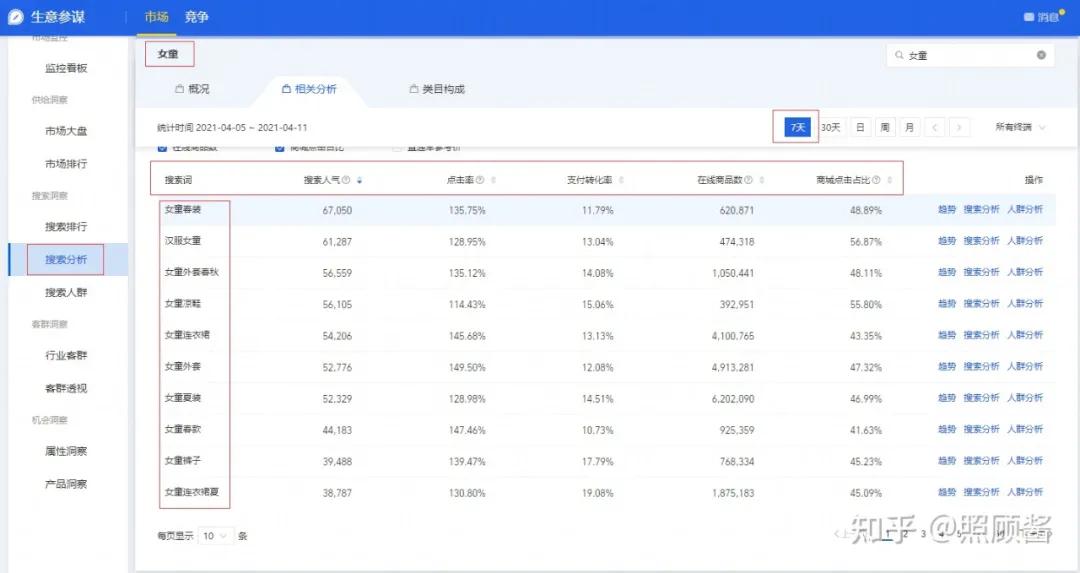Click the search term 女童连衣裙夏
Screen dimensions: 1080x573
click(191, 492)
